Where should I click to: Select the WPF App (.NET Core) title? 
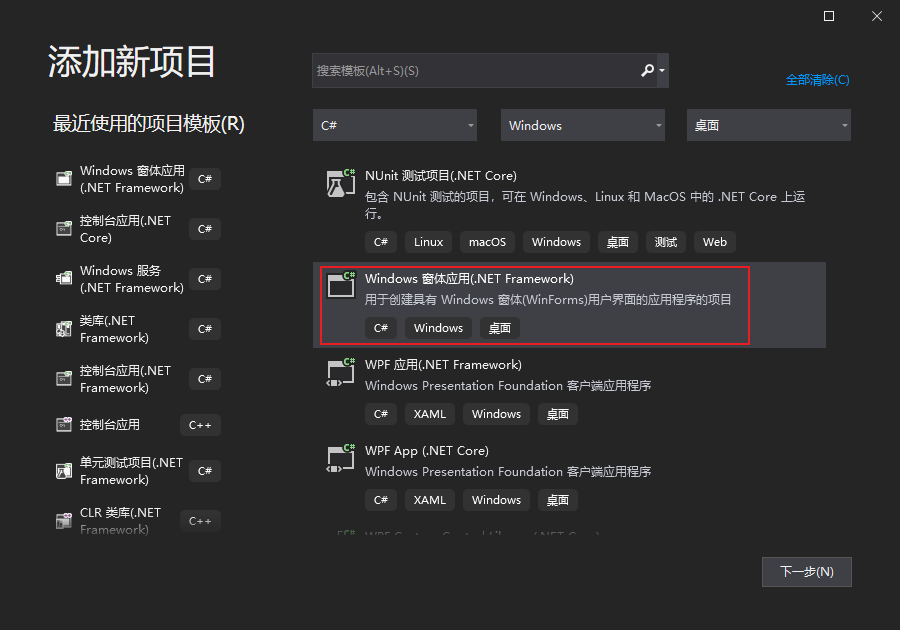coord(427,451)
